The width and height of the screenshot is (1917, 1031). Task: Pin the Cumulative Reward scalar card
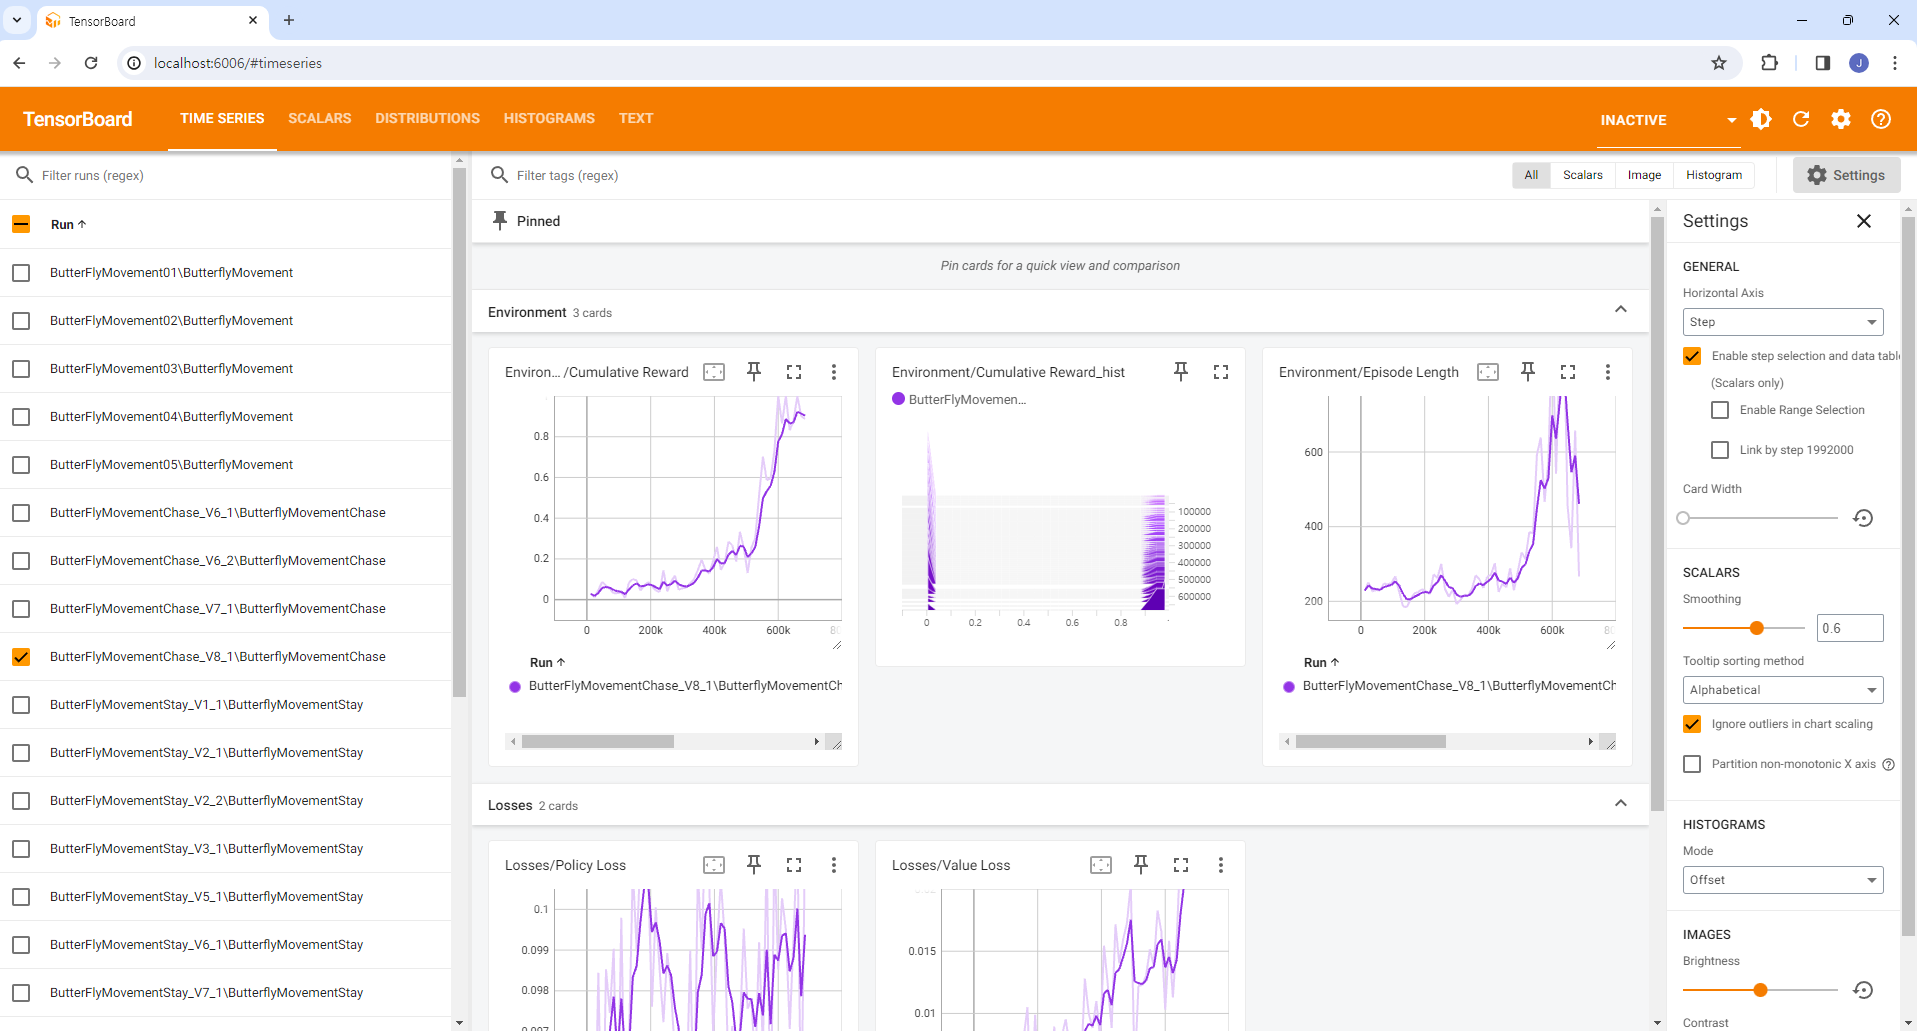(754, 372)
